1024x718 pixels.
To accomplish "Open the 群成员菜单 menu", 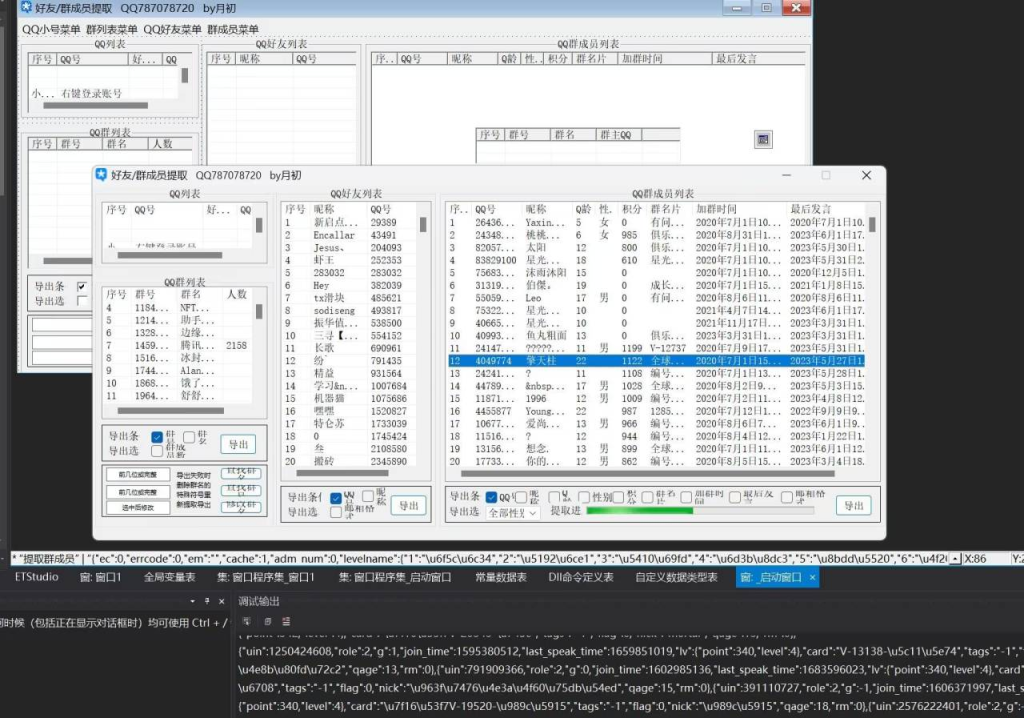I will coord(233,29).
